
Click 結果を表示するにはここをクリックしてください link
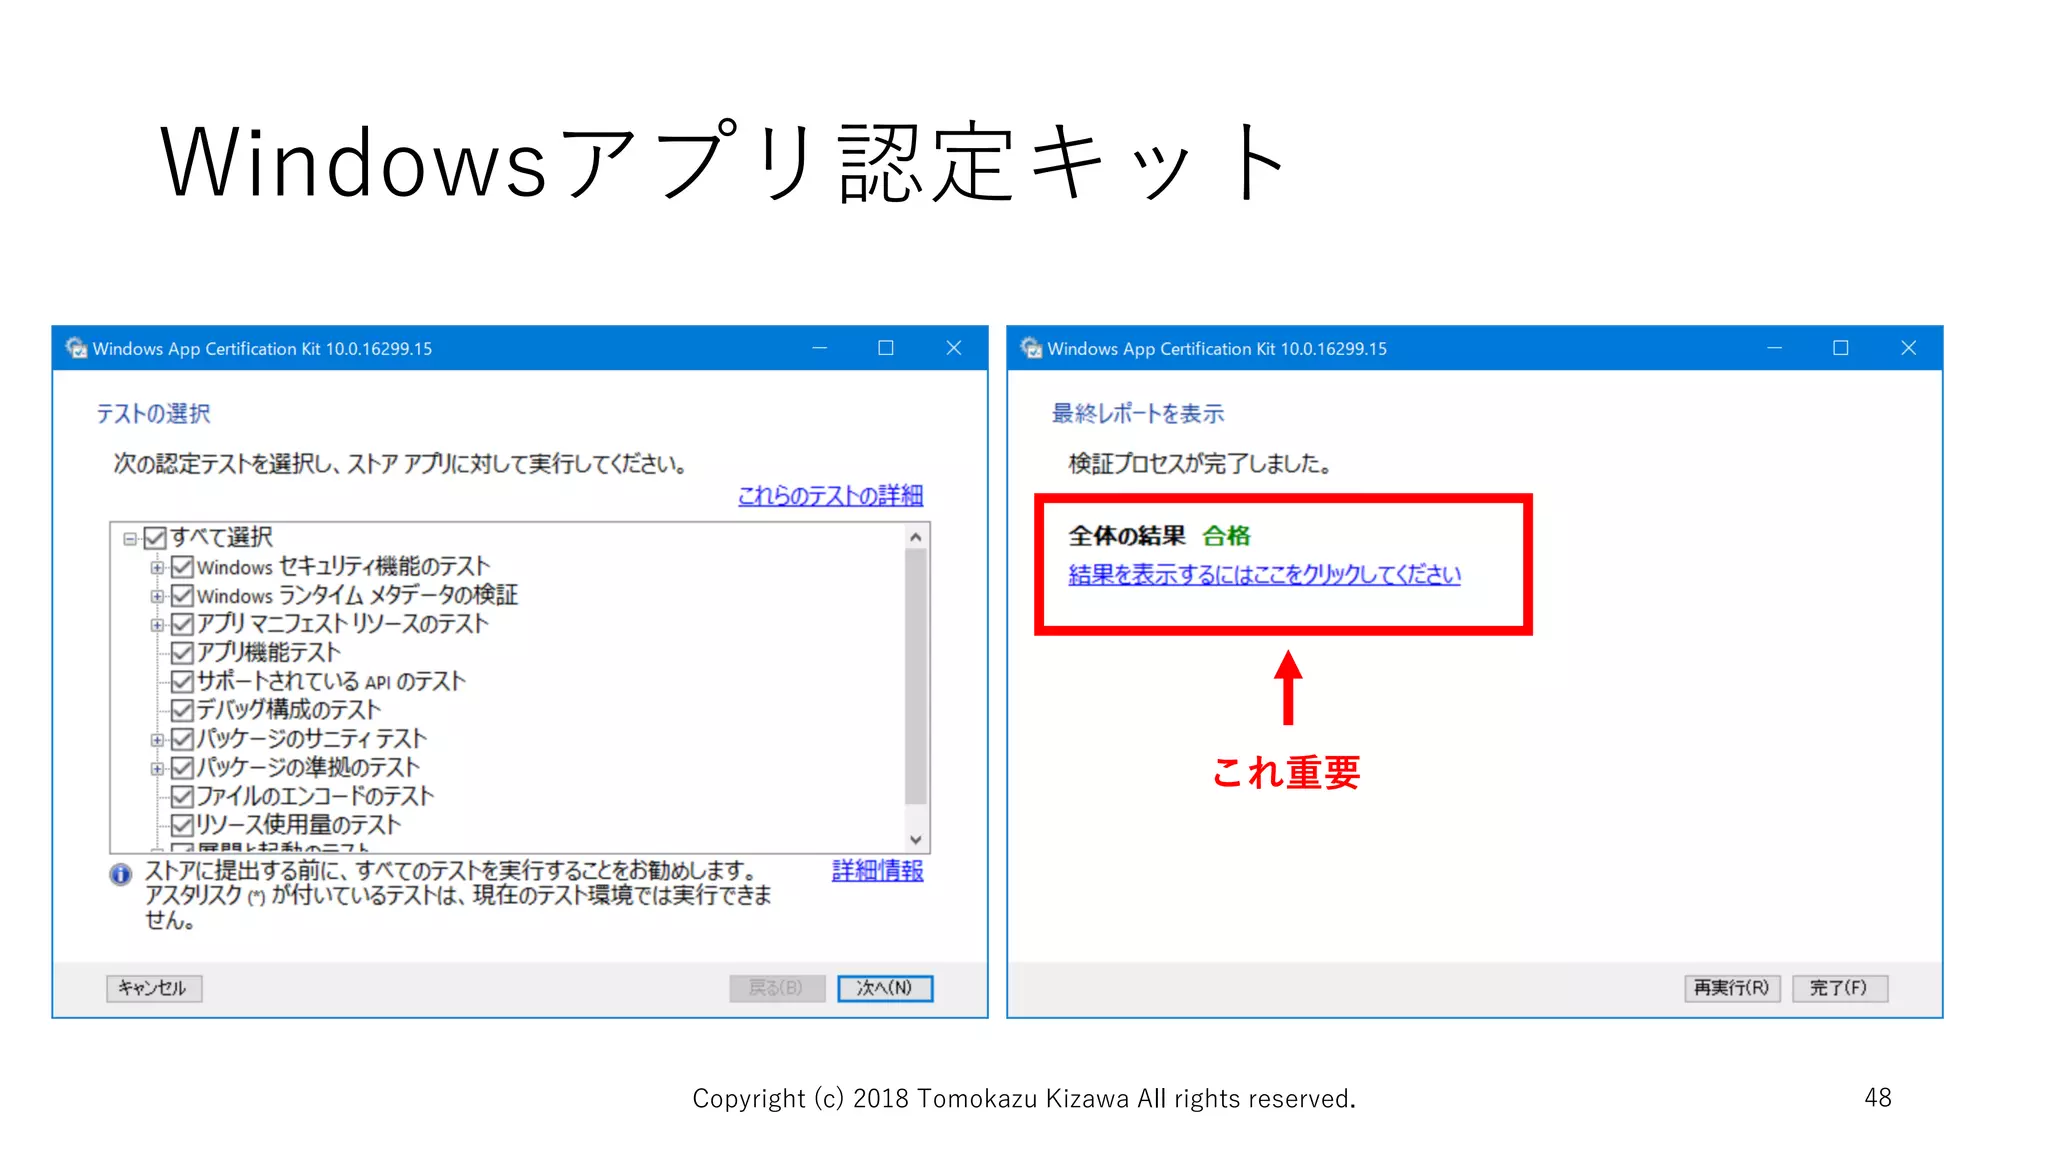pyautogui.click(x=1264, y=575)
